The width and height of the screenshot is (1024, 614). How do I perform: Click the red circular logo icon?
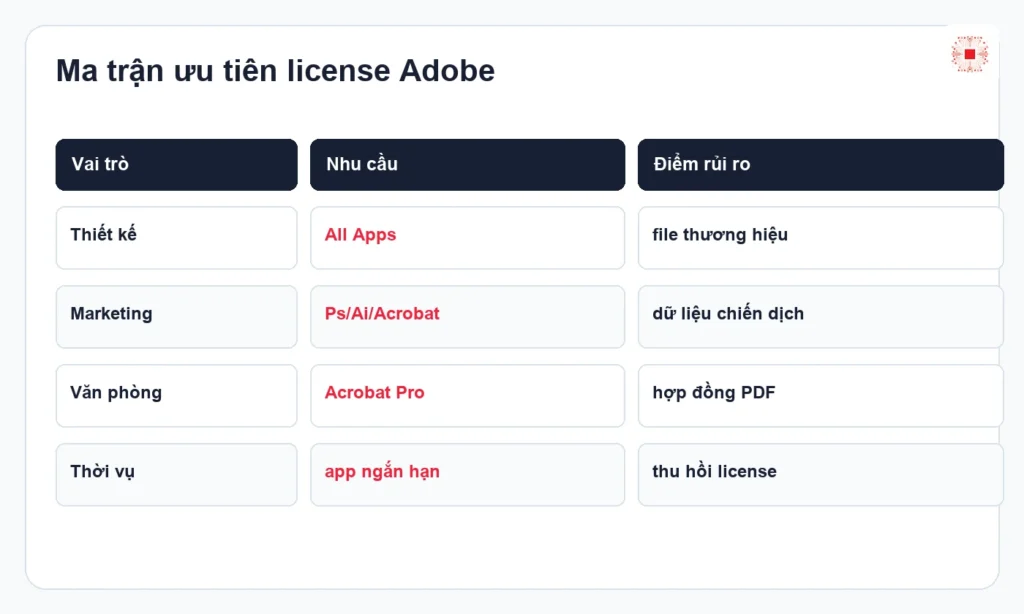(x=970, y=54)
